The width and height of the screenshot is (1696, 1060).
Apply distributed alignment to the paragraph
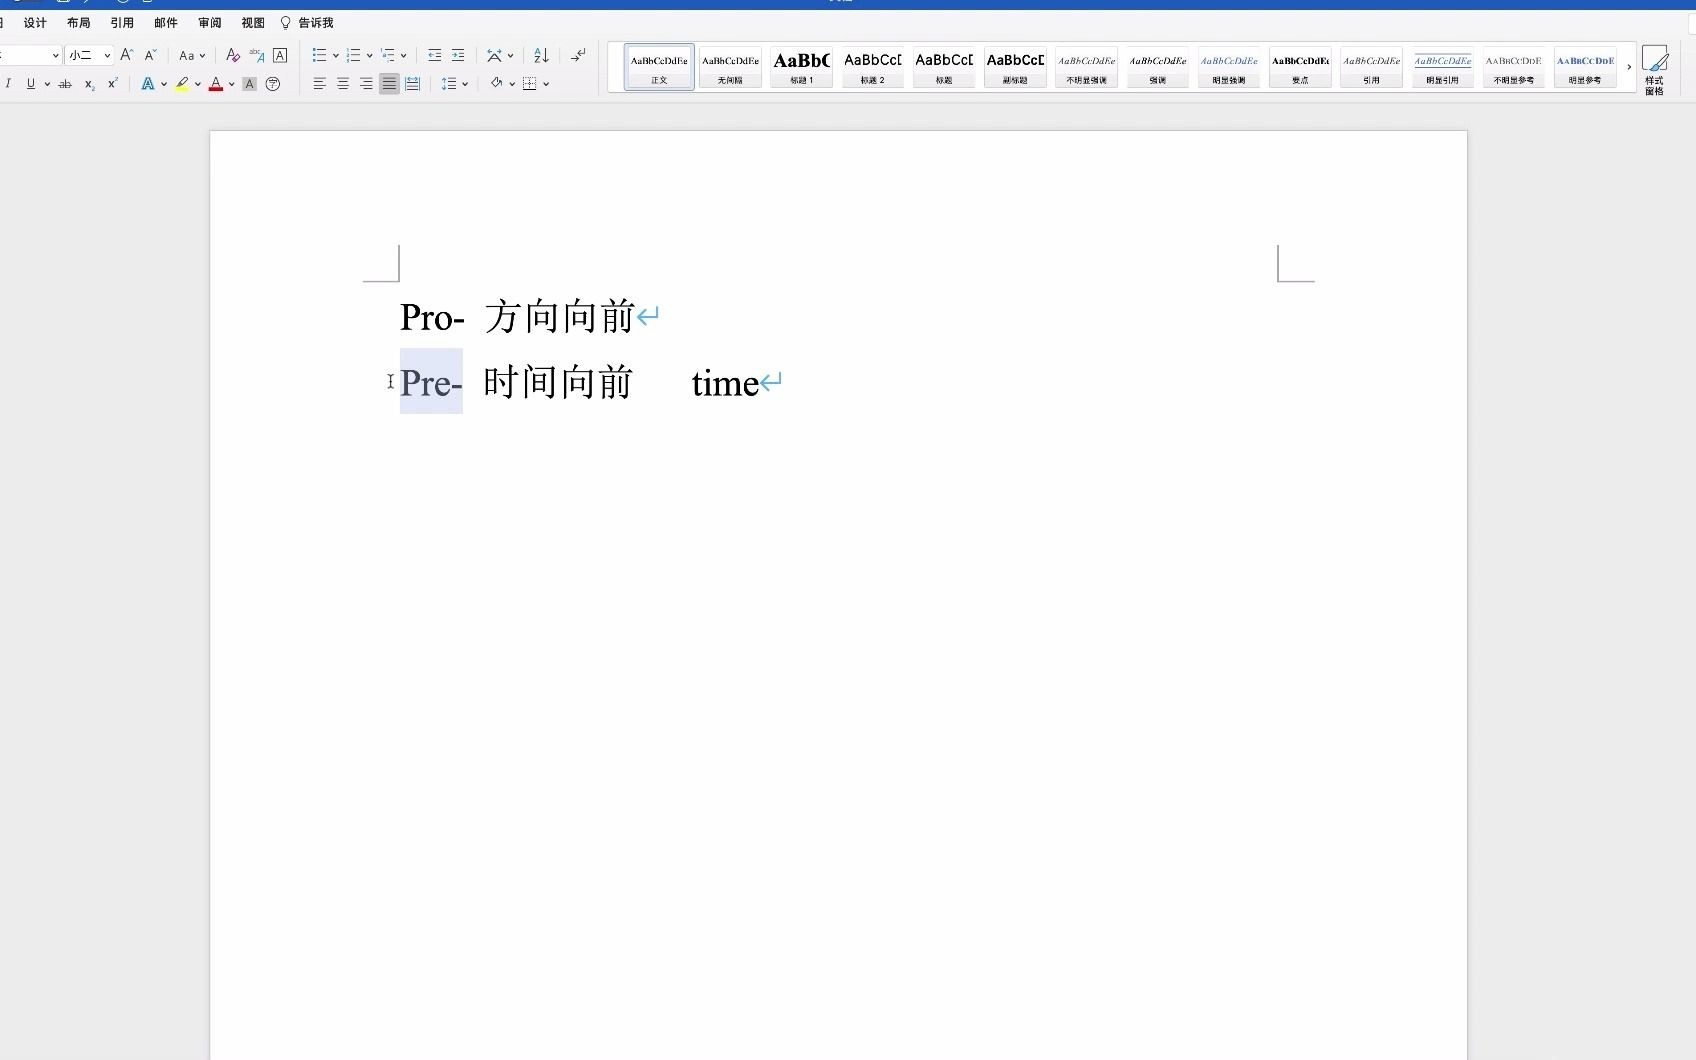412,84
